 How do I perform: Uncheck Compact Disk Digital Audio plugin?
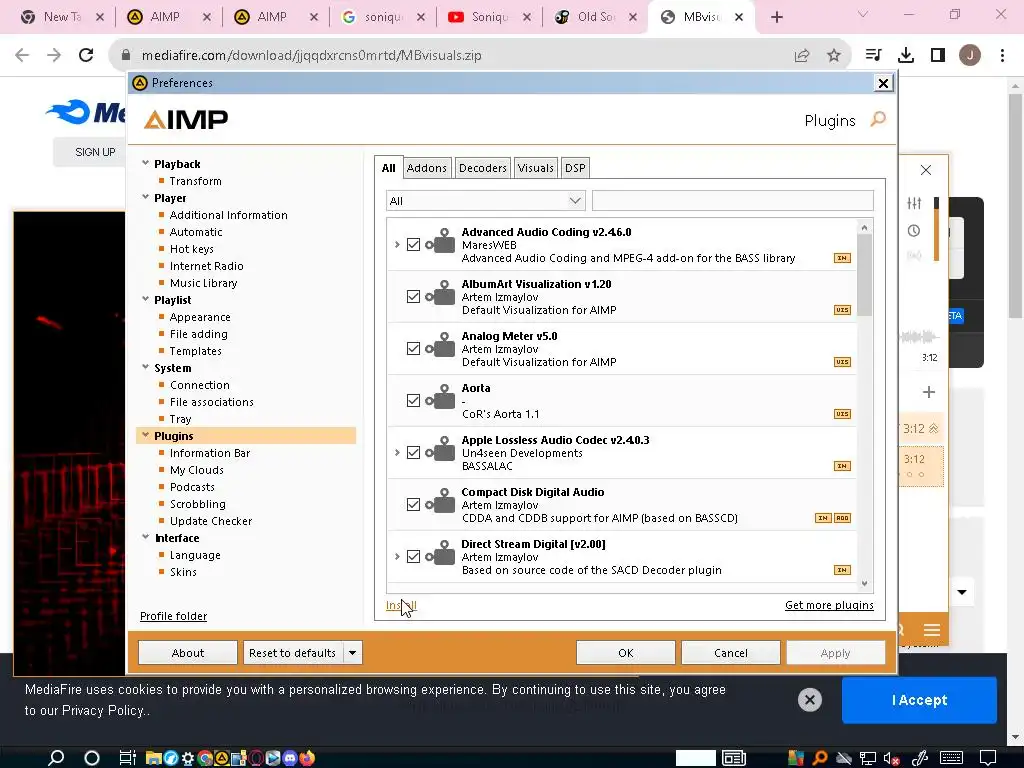413,504
